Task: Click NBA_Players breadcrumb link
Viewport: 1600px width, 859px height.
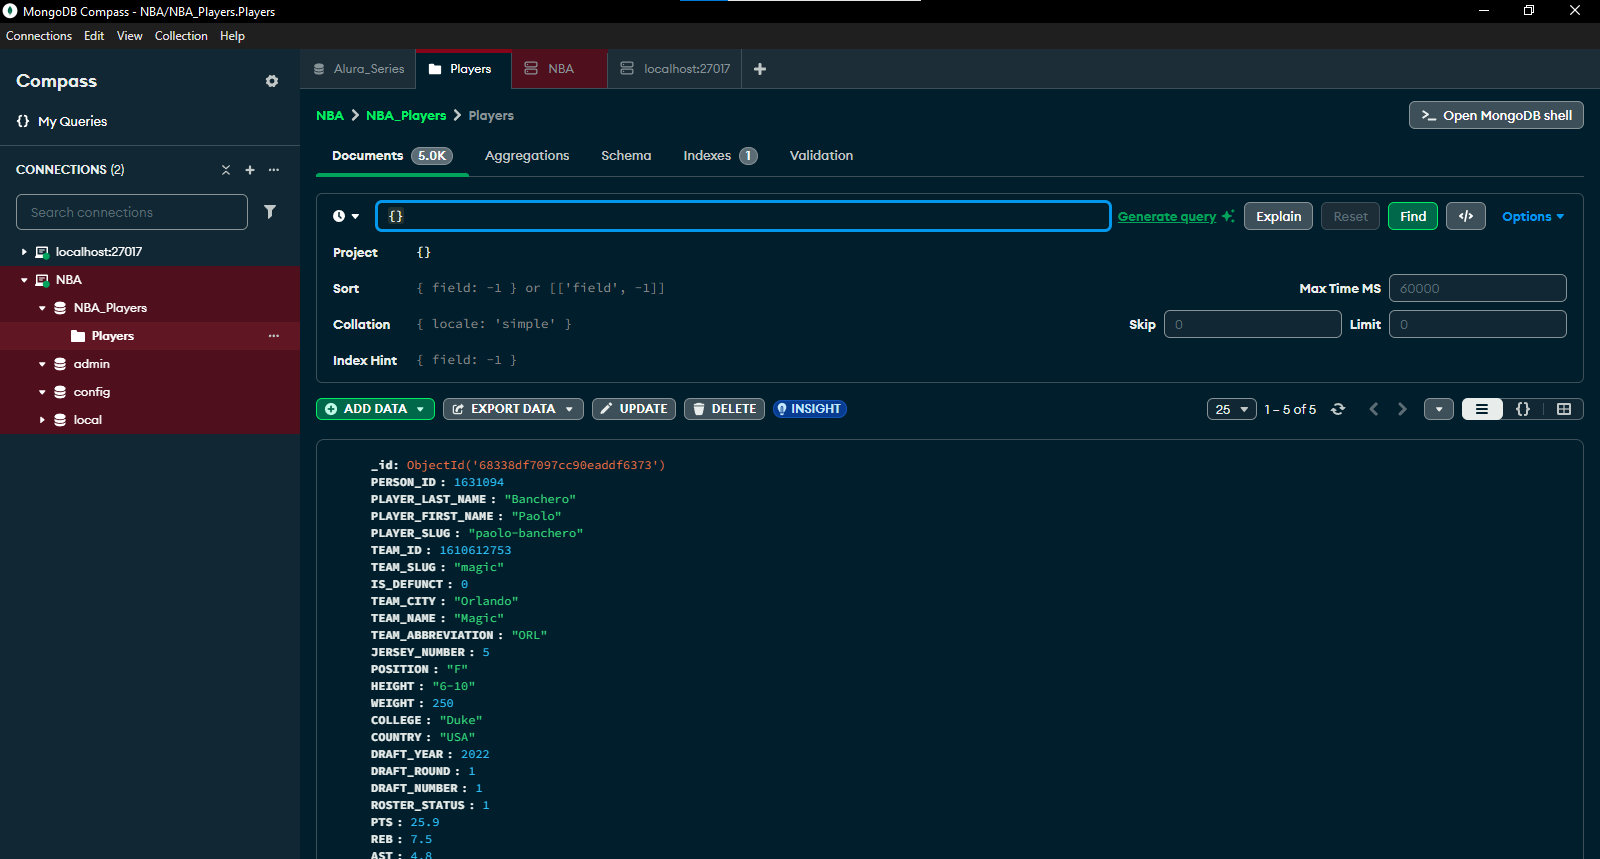Action: coord(406,116)
